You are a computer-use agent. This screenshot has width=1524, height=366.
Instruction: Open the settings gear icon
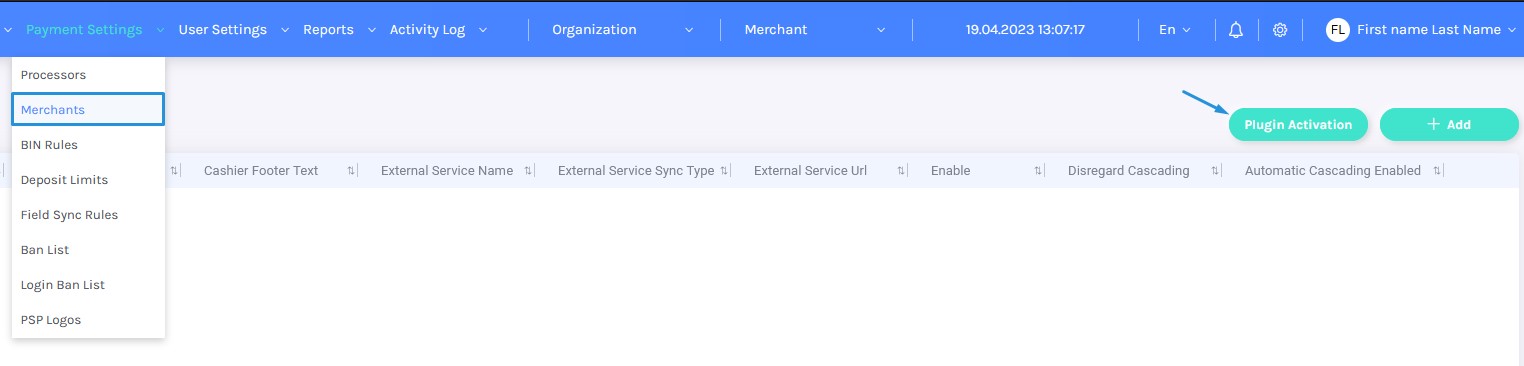1280,30
